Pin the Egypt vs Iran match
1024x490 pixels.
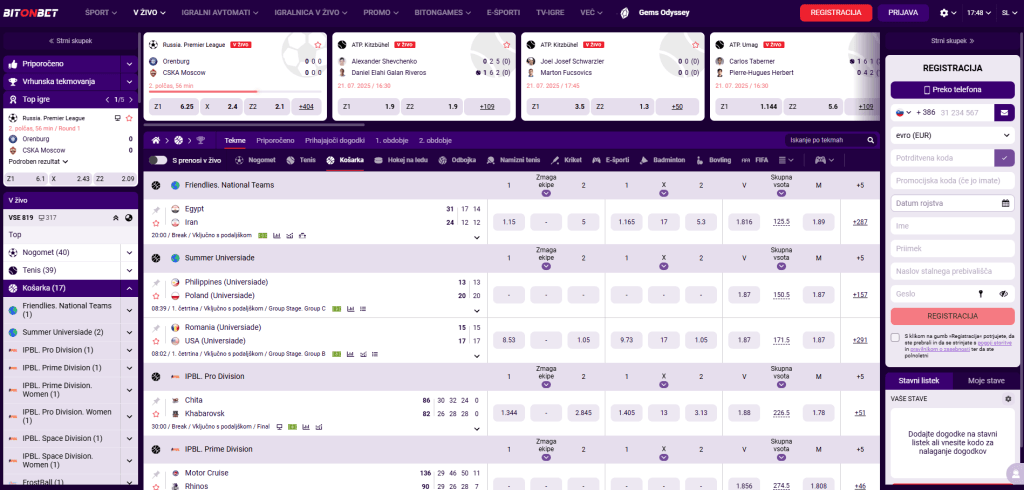coord(156,210)
